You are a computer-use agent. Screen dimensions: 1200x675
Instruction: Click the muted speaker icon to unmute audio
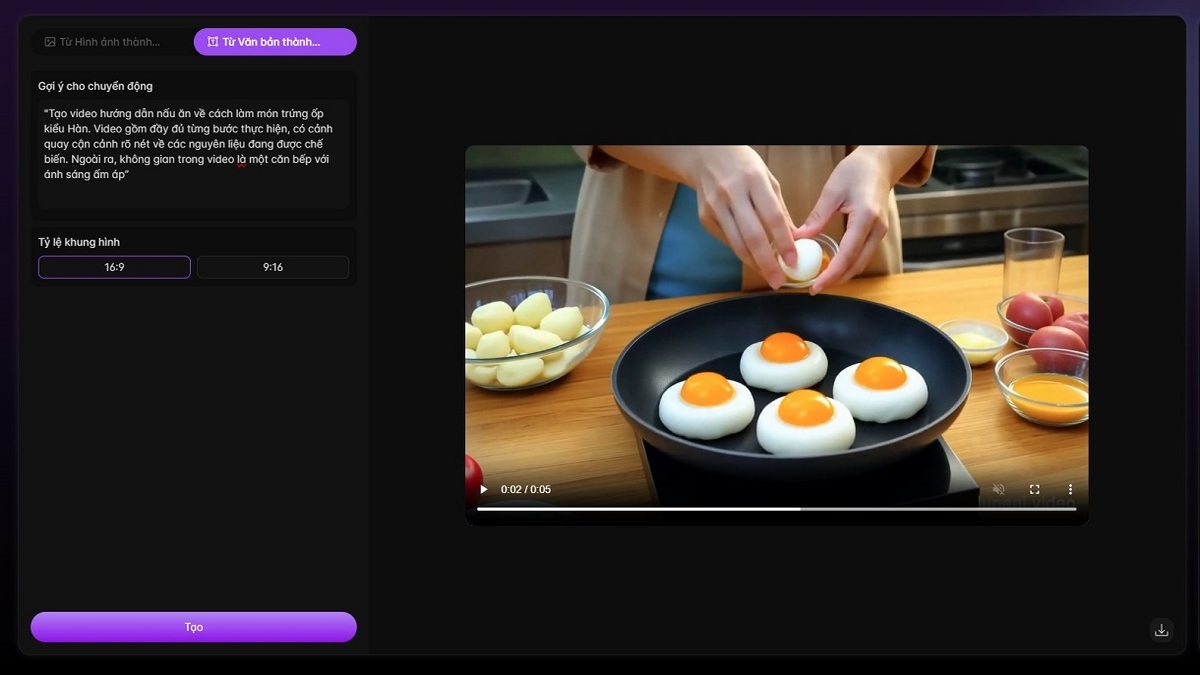(998, 489)
